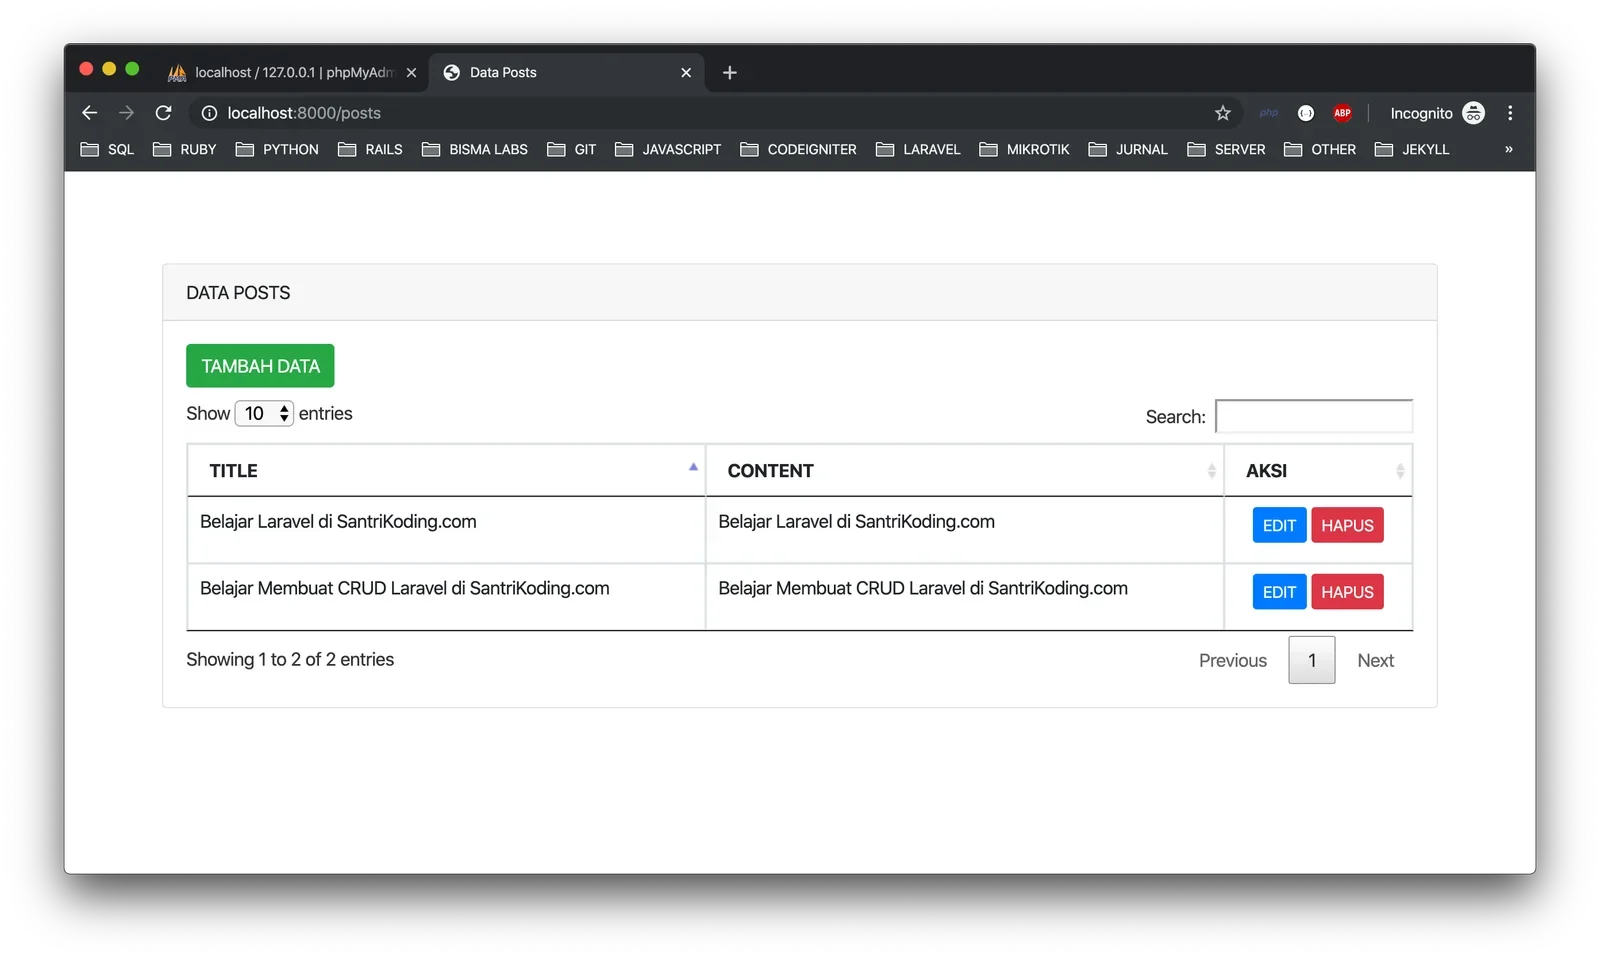Image resolution: width=1600 pixels, height=959 pixels.
Task: Click HAPUS for Belajar Laravel di SantriKoding.com row
Action: click(x=1347, y=525)
